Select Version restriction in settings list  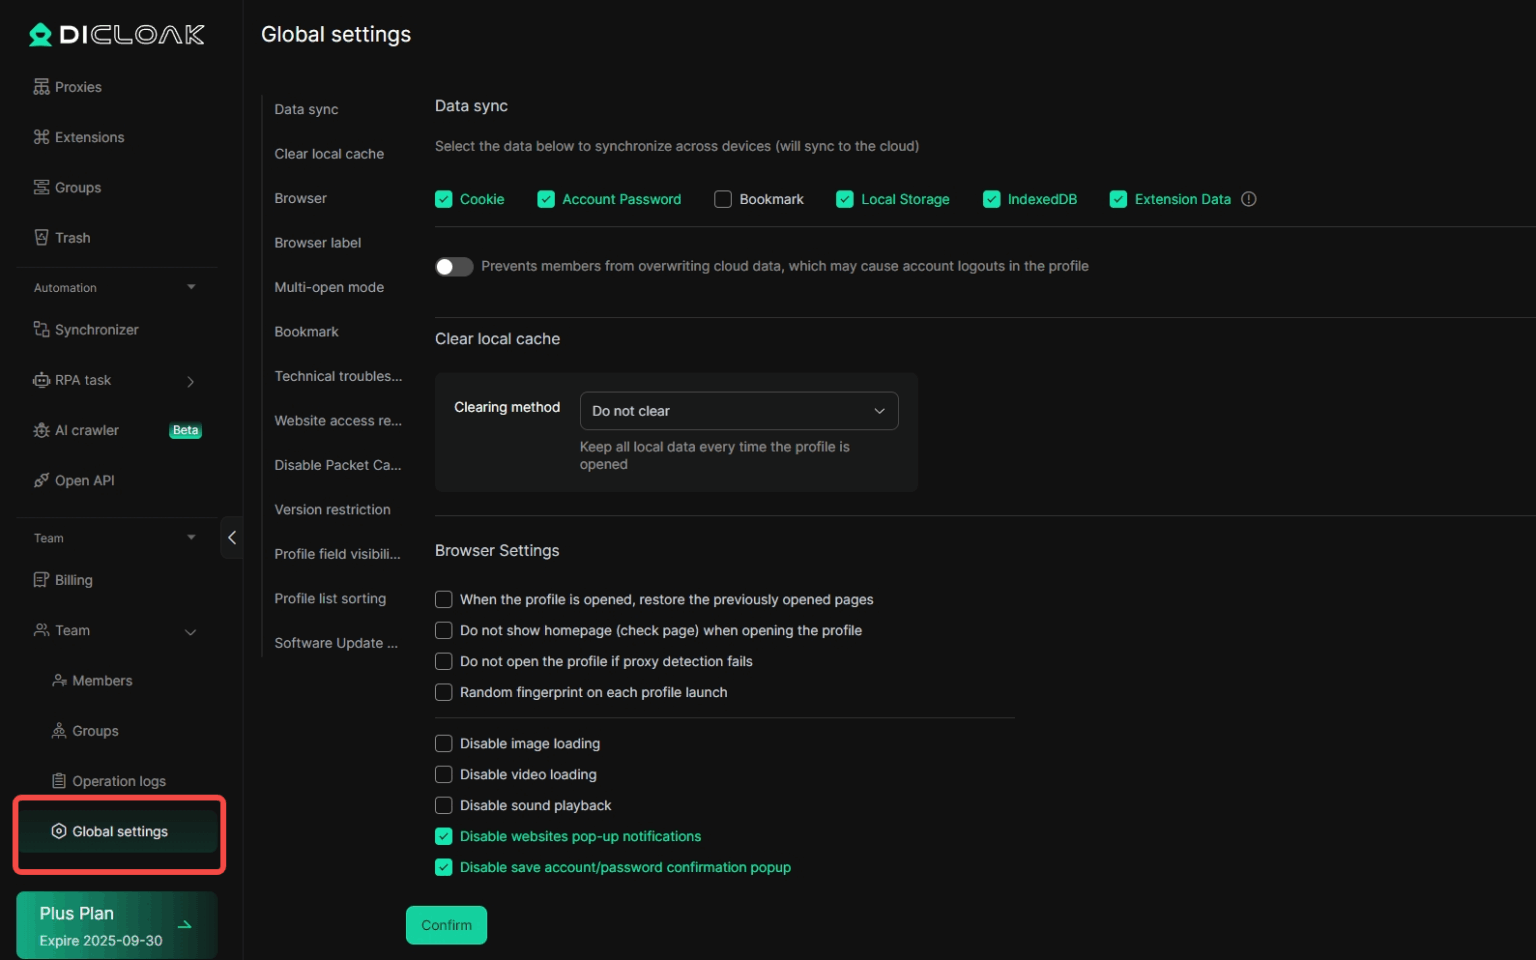(332, 510)
